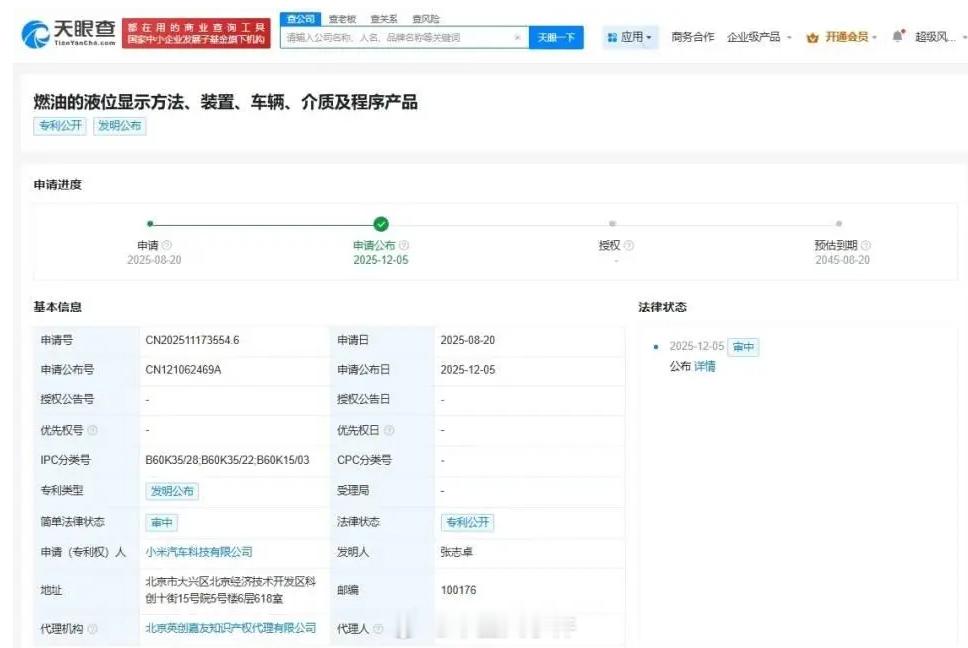Click 详情 in the legal status panel
This screenshot has height=648, width=968.
[x=703, y=367]
